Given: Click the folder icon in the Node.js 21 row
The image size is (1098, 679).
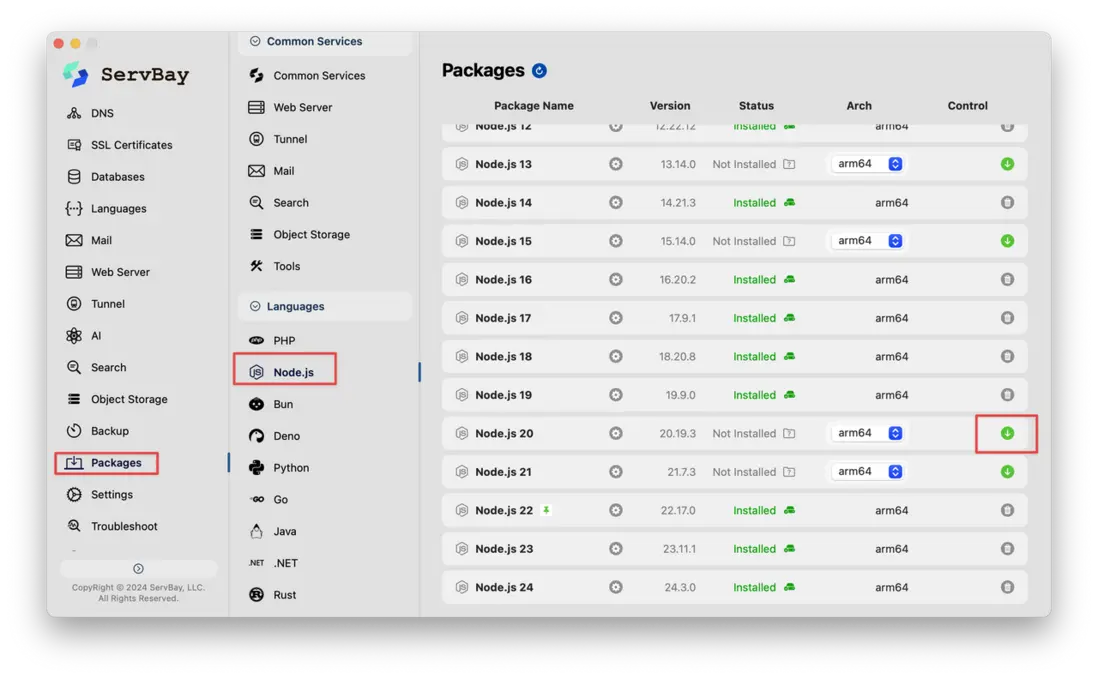Looking at the screenshot, I should click(x=789, y=472).
